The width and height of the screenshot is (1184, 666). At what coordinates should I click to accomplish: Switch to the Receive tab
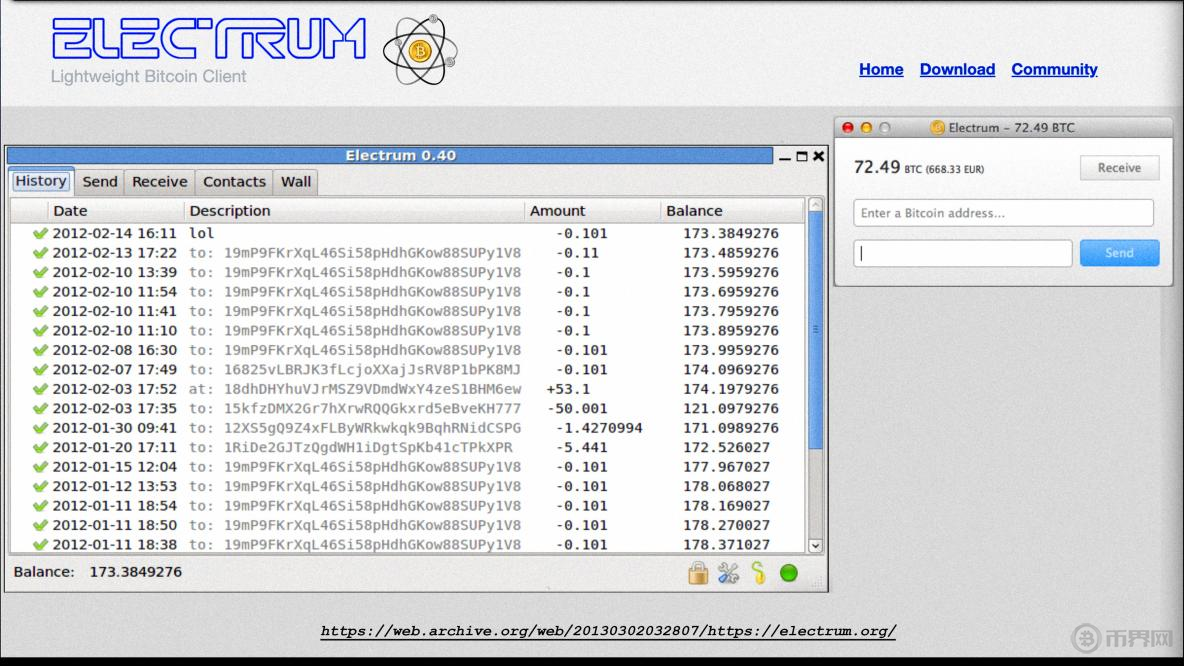point(160,182)
